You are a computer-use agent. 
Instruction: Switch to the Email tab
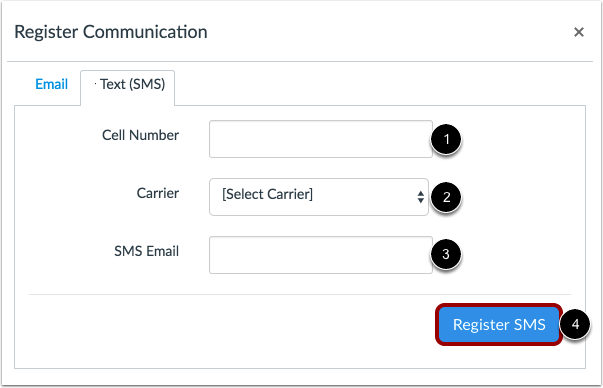coord(52,84)
